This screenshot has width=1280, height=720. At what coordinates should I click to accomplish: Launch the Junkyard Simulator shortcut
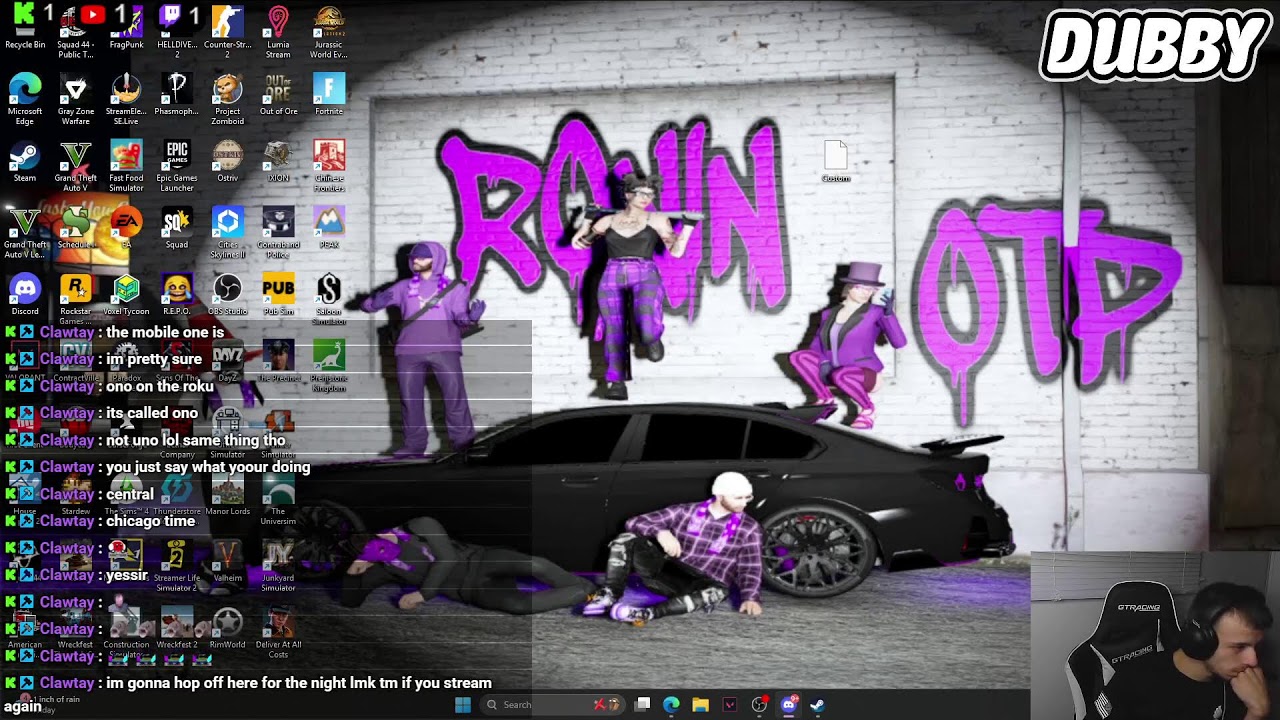(278, 566)
